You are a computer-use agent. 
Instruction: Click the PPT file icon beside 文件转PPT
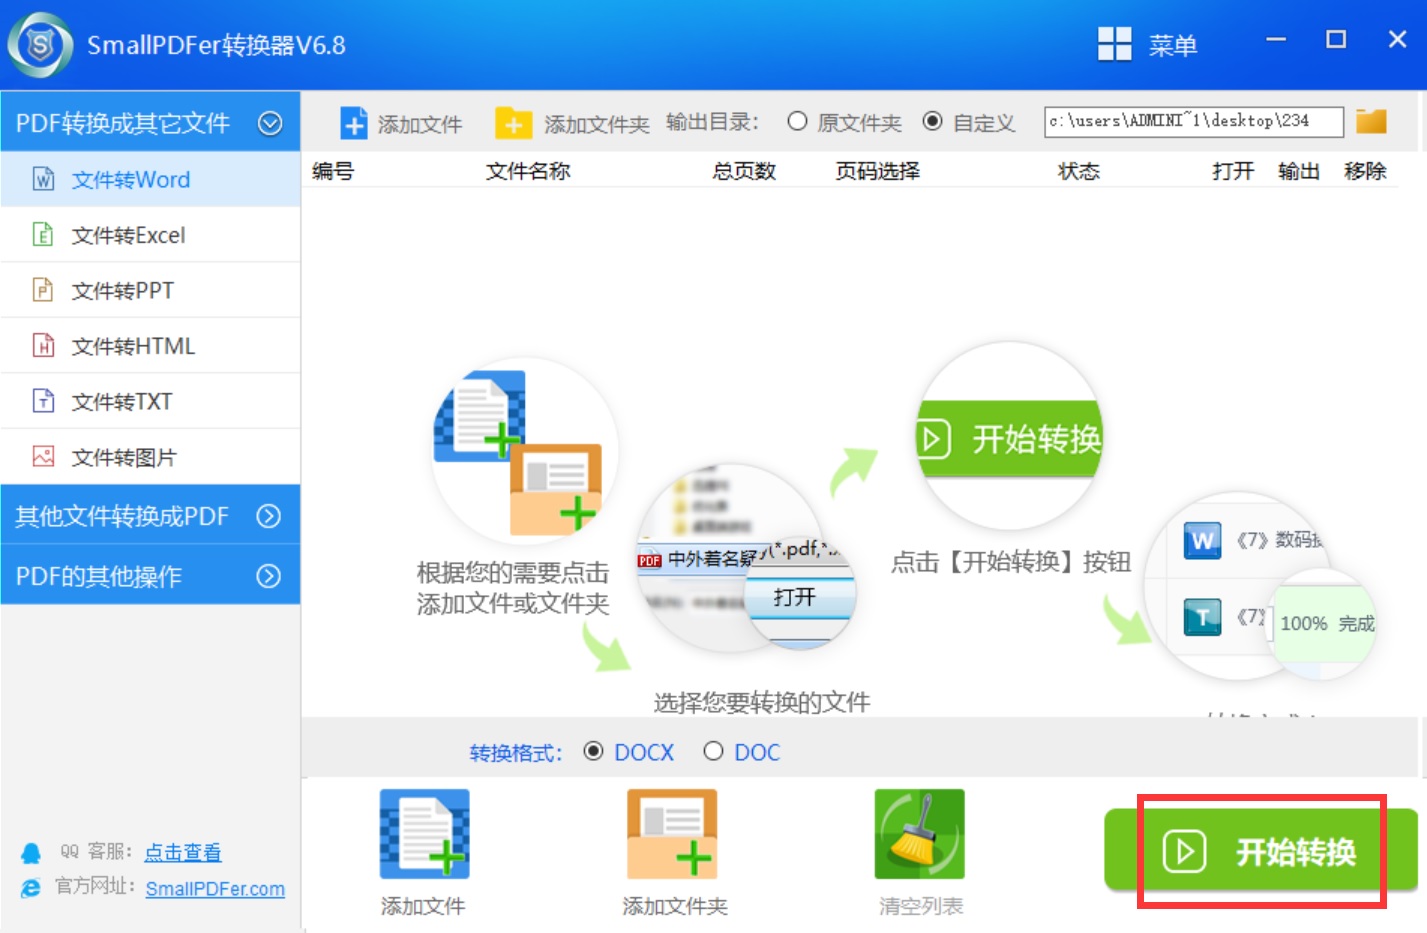pos(43,290)
